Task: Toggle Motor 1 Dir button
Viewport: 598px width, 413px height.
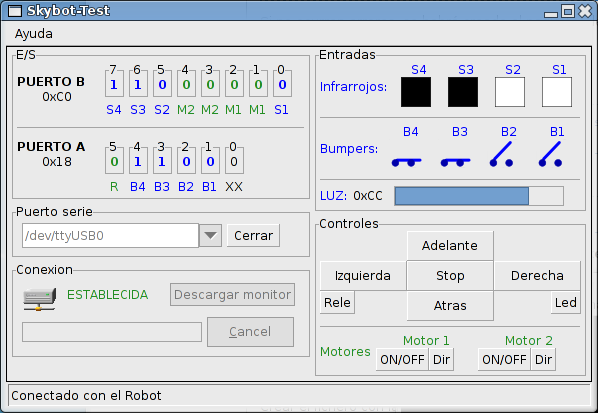Action: 441,359
